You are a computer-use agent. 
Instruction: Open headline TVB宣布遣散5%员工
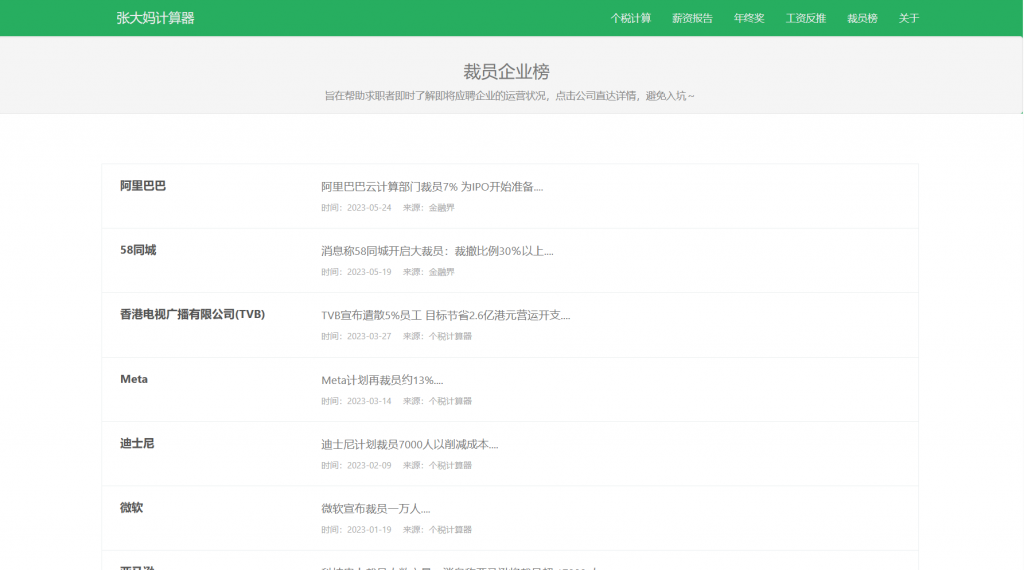(x=445, y=315)
